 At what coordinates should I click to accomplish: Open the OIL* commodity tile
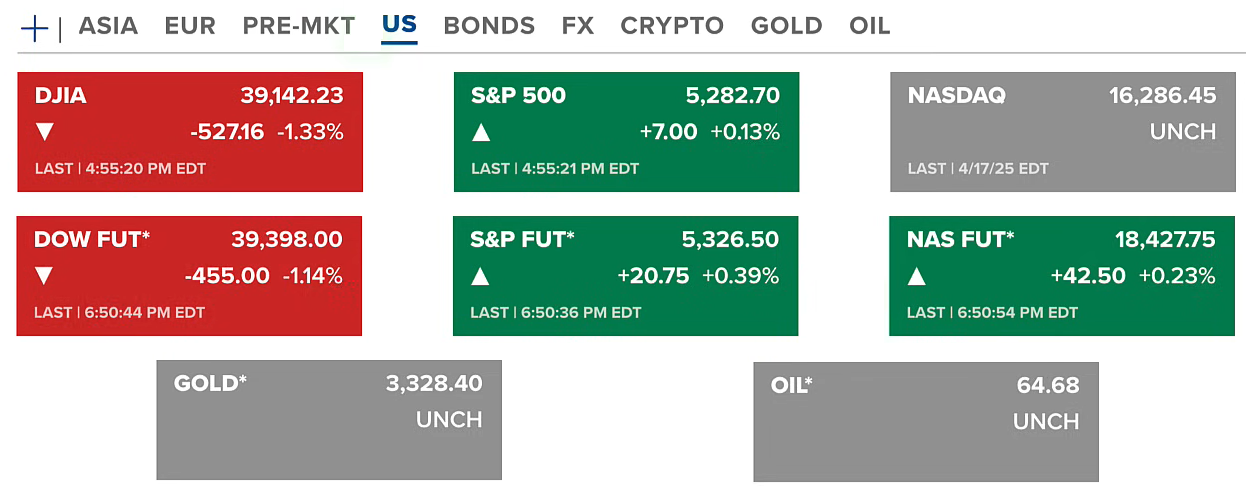(925, 421)
